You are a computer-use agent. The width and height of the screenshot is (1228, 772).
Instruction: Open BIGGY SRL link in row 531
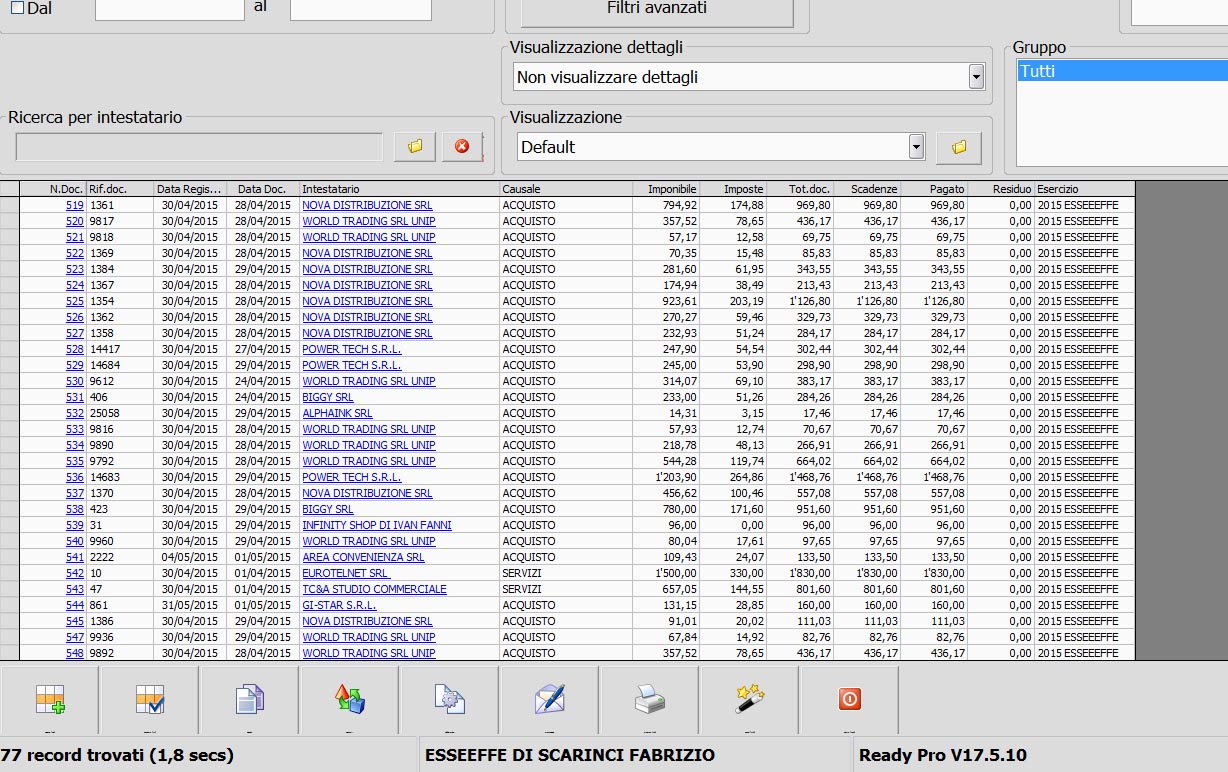(328, 397)
